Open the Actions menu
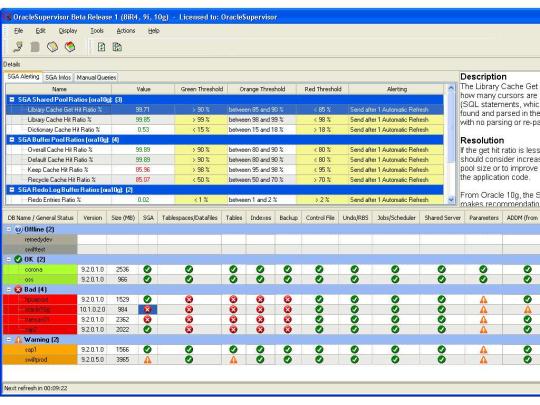The image size is (540, 405). click(126, 31)
